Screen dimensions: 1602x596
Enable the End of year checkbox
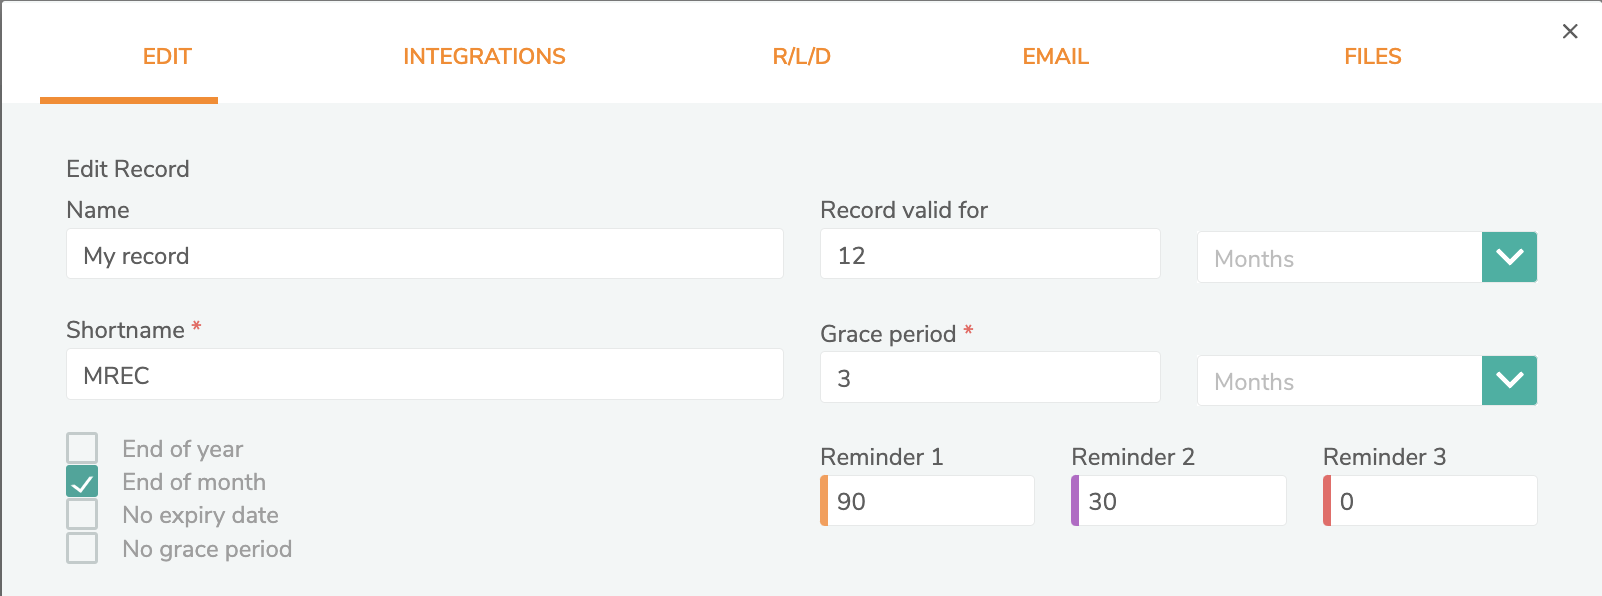point(82,448)
